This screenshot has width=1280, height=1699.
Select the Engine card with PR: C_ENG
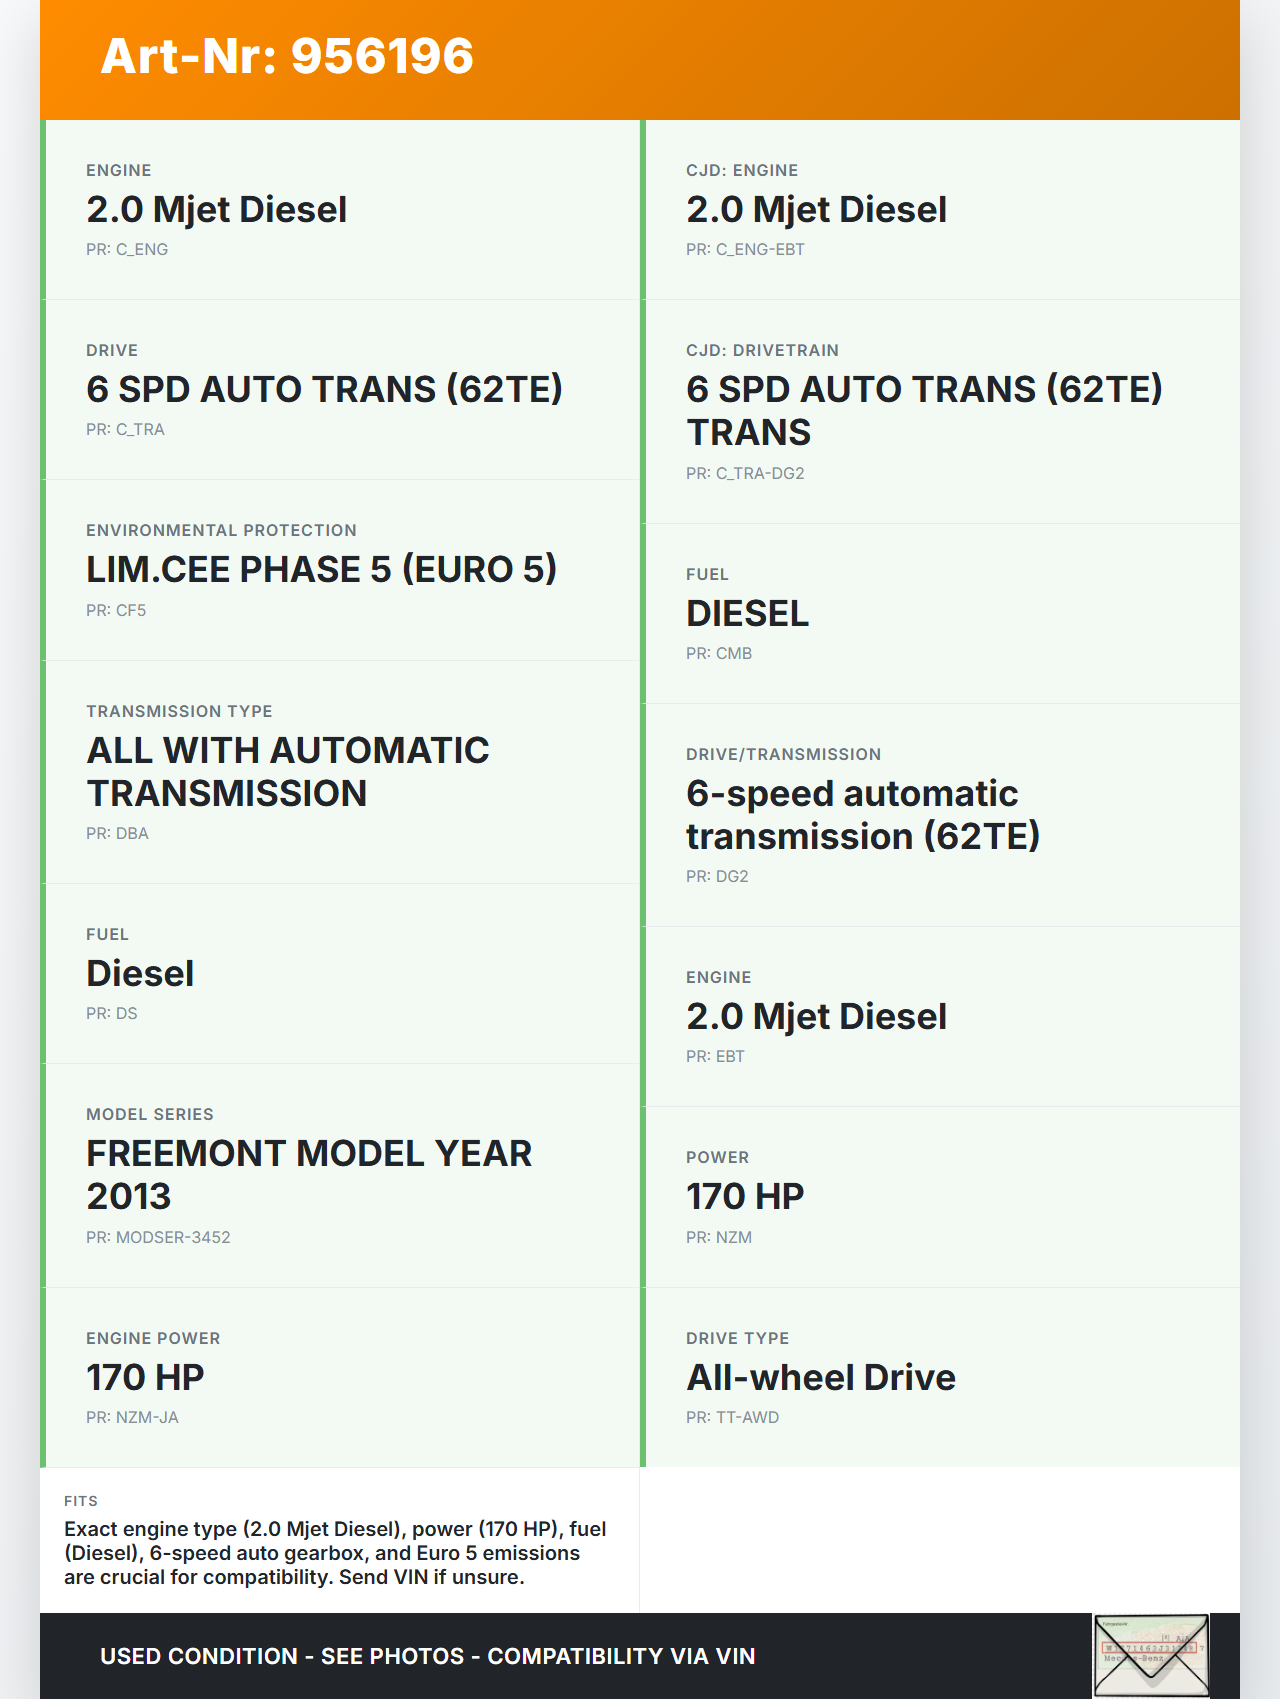coord(340,210)
